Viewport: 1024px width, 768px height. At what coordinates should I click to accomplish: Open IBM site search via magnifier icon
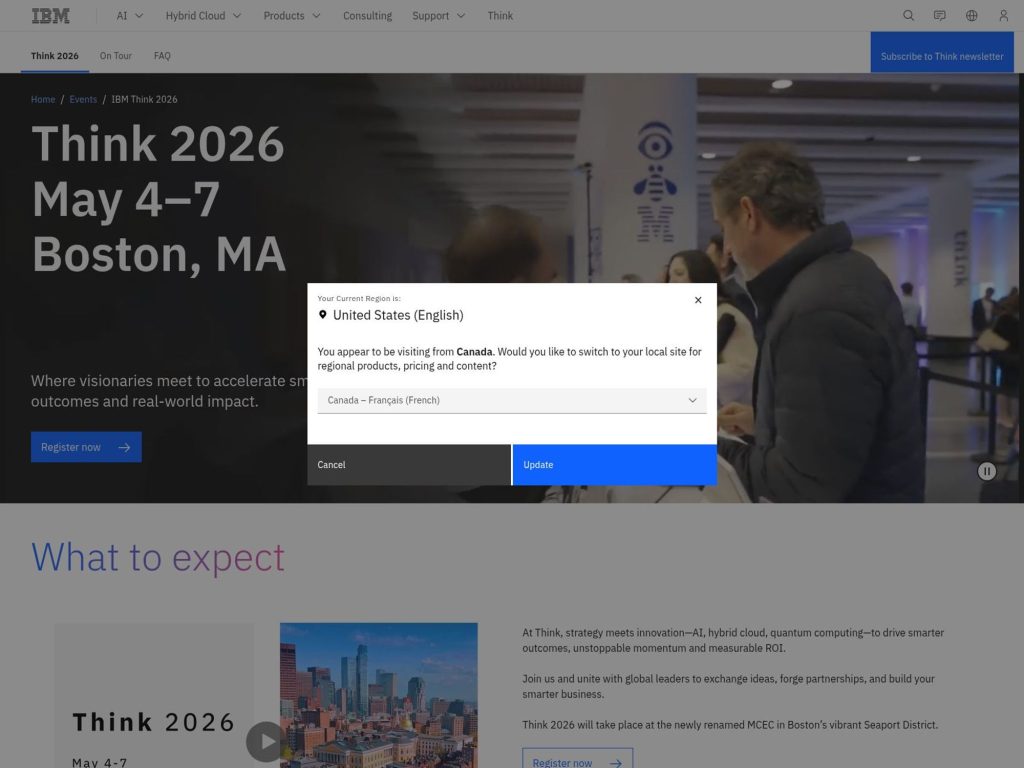click(908, 16)
